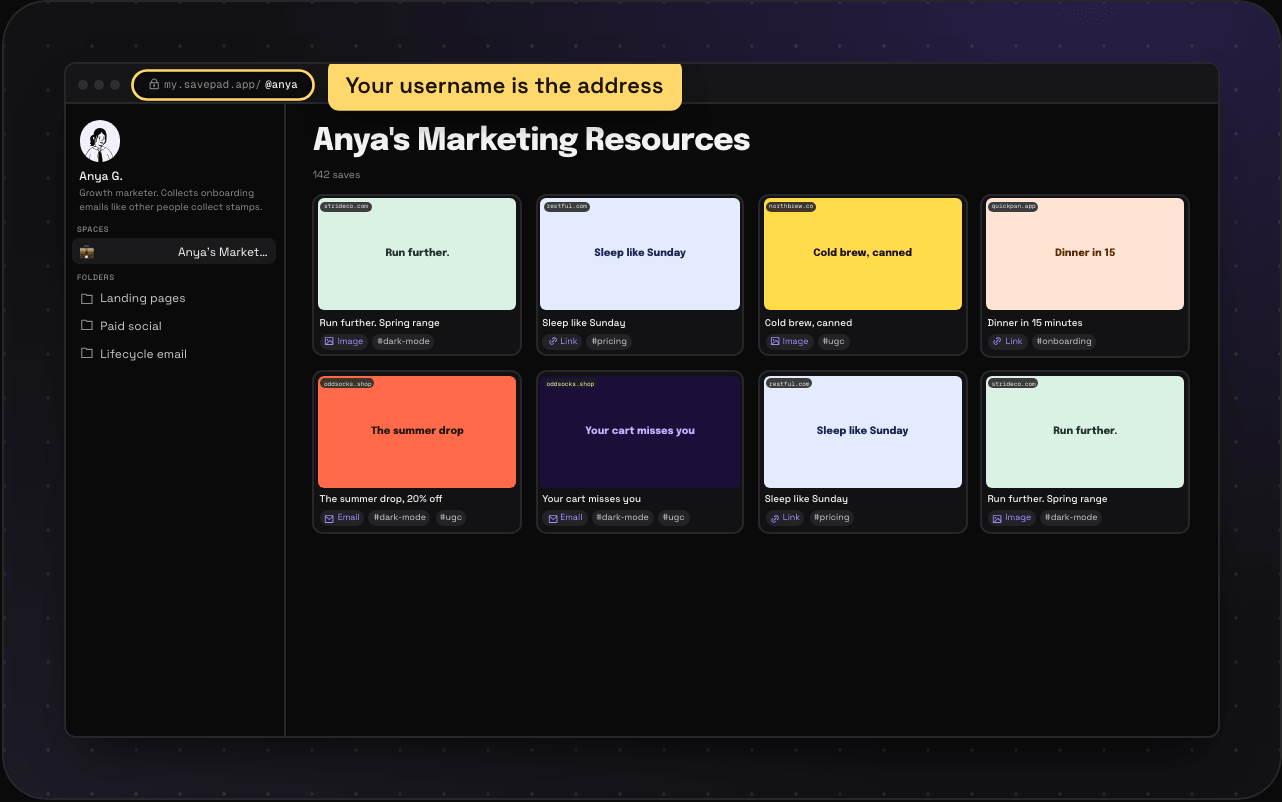Click the briefcase icon in Spaces

pos(87,252)
